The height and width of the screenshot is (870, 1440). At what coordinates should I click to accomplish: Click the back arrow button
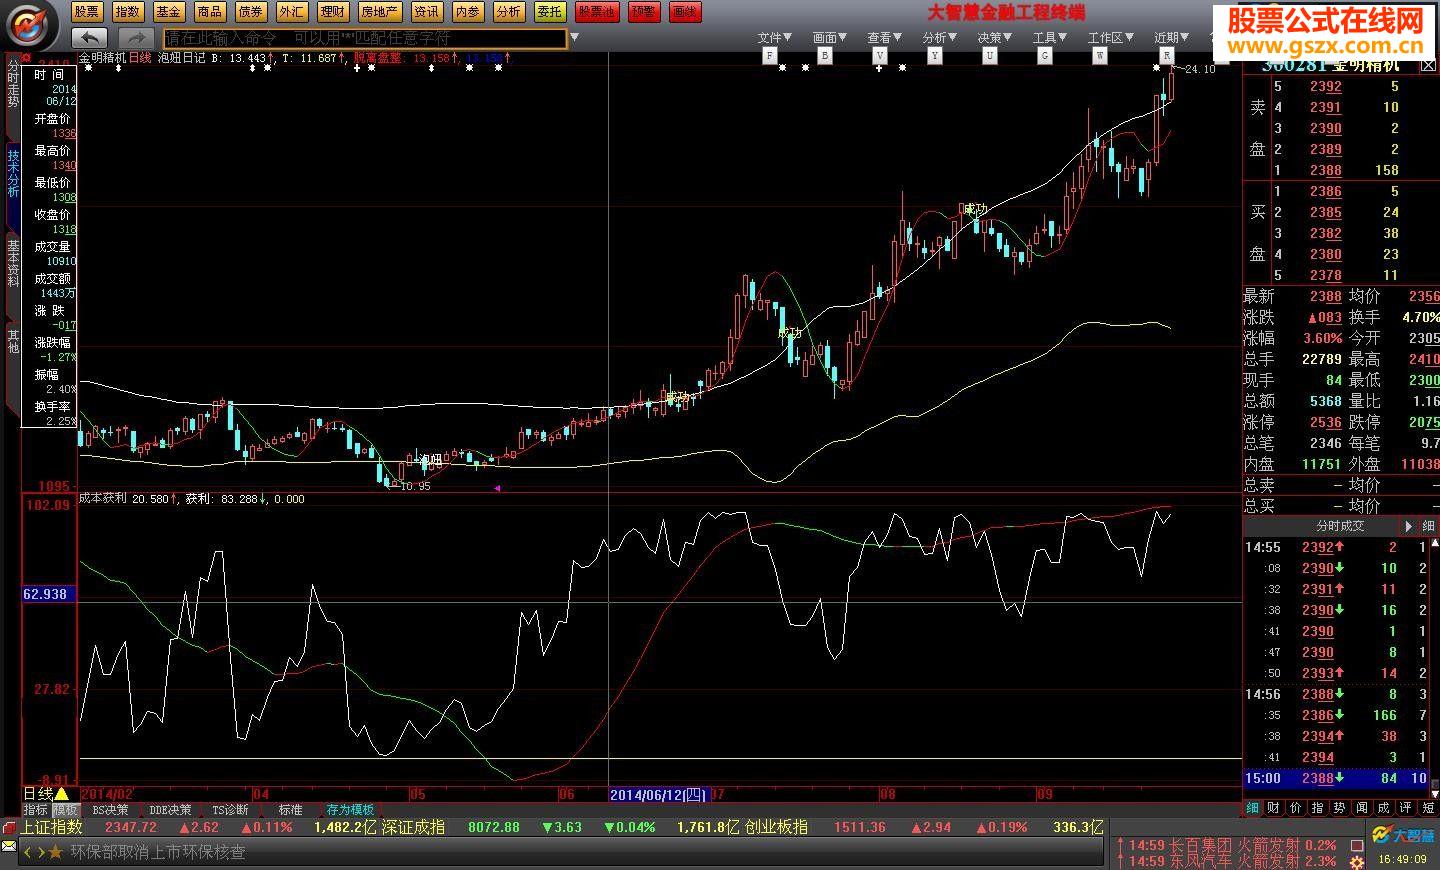pos(91,38)
